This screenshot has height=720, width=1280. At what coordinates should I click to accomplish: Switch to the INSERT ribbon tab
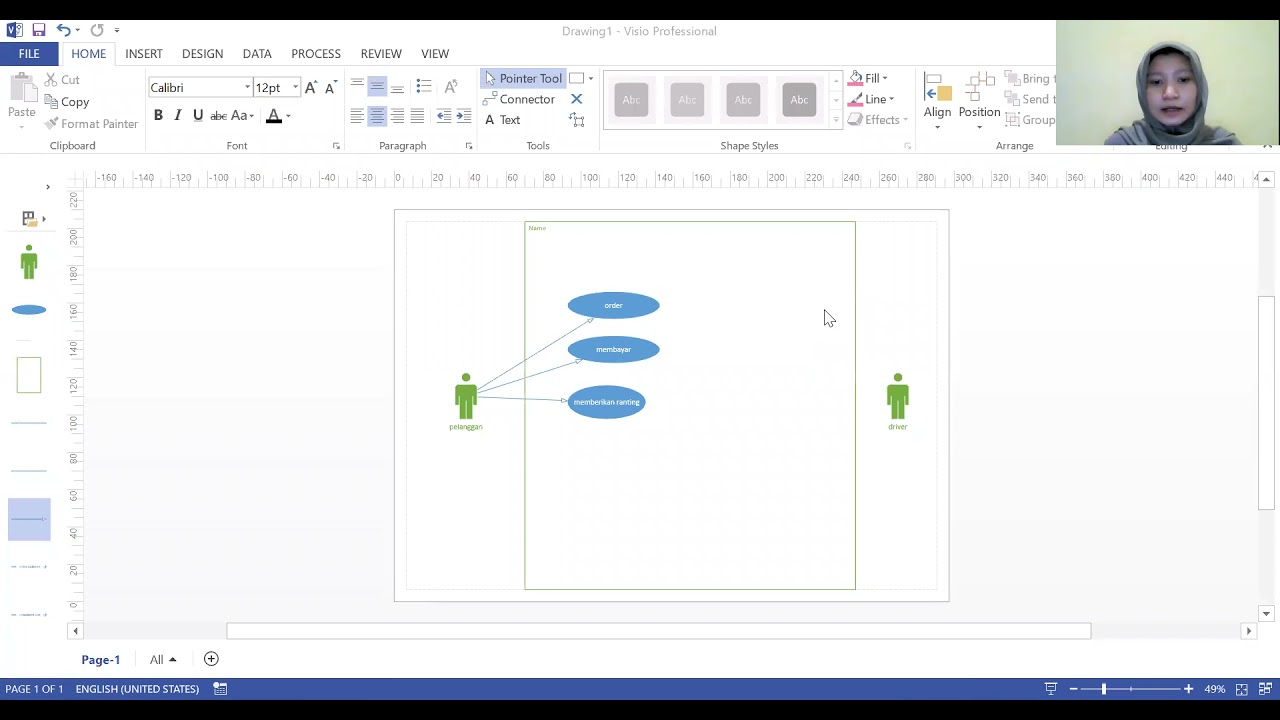coord(144,54)
